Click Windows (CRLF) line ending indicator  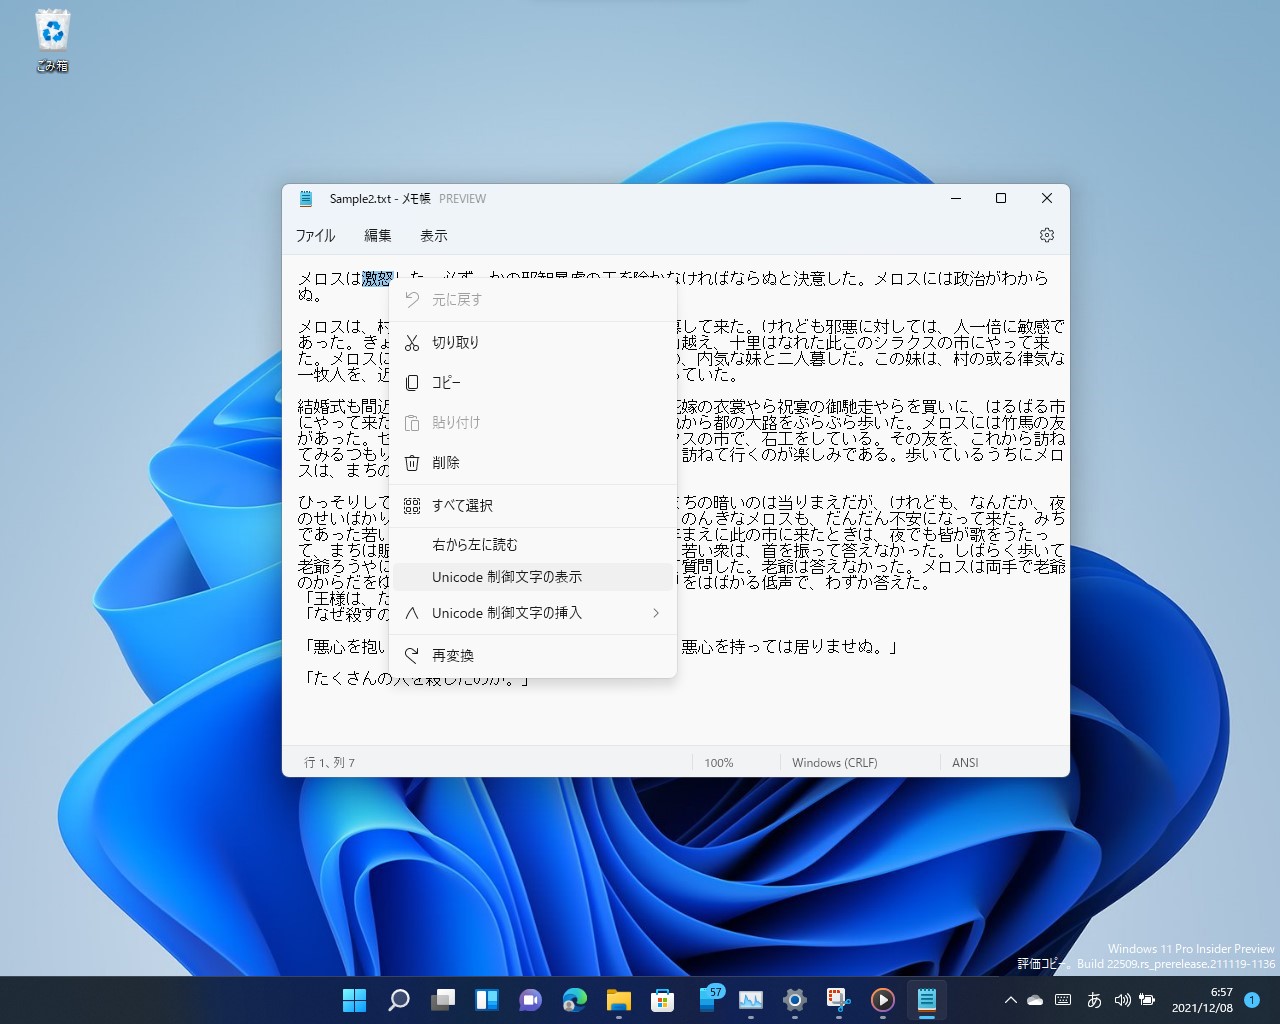(835, 762)
